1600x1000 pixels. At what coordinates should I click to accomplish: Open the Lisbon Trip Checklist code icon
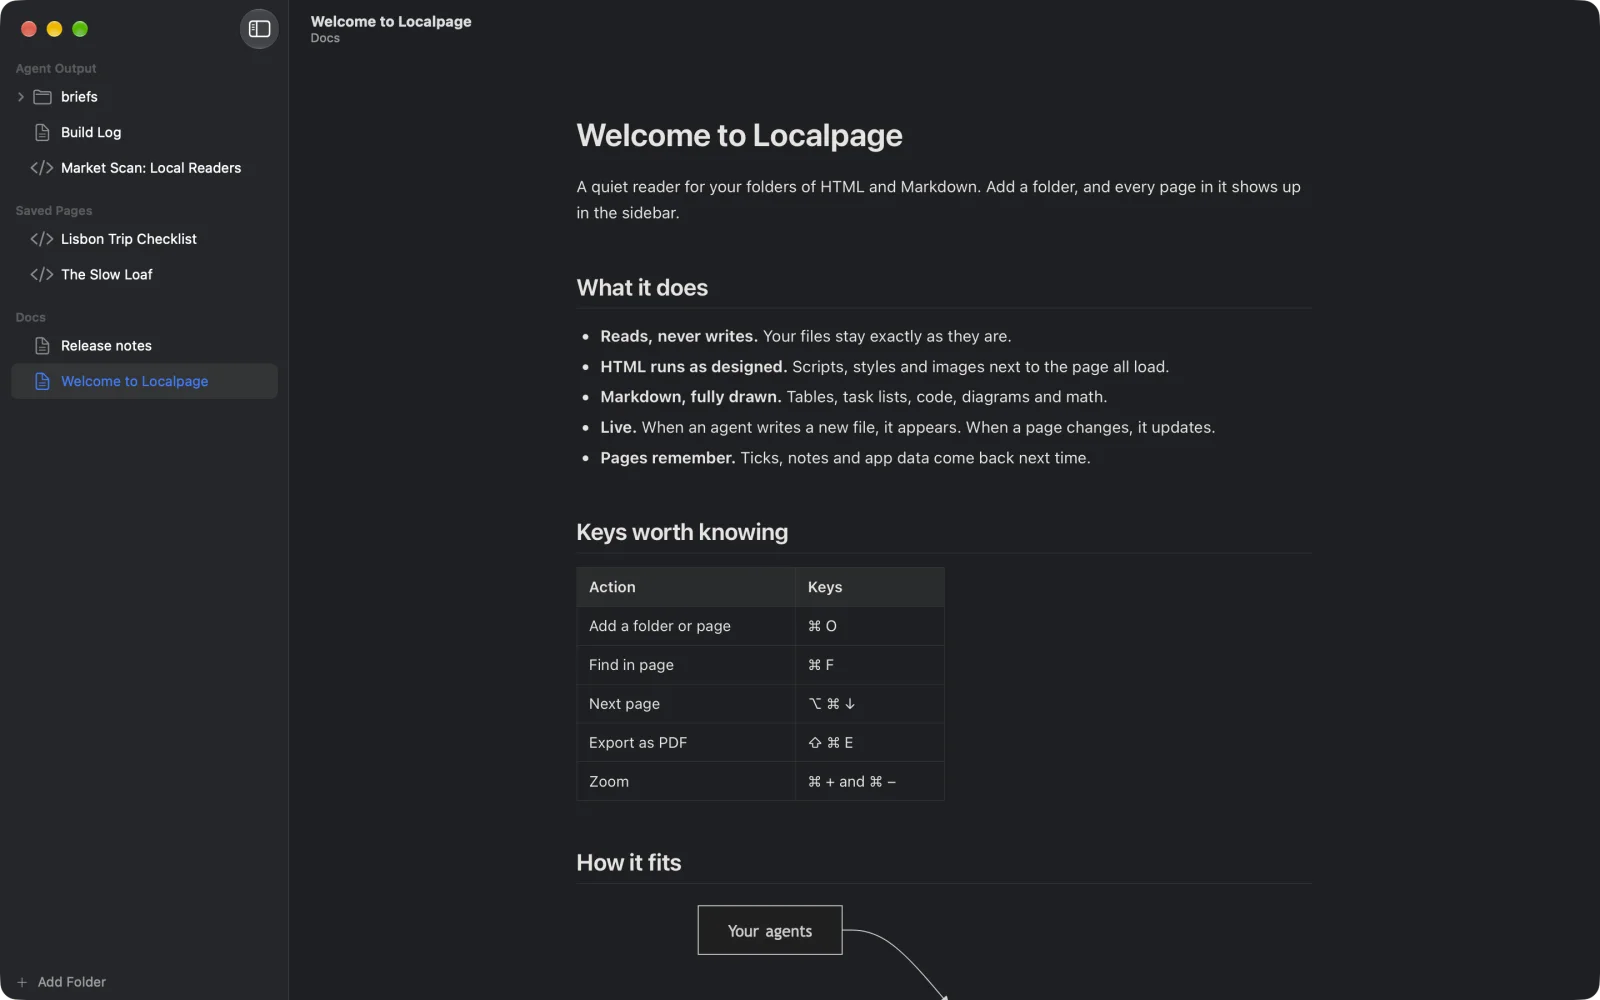(x=42, y=239)
